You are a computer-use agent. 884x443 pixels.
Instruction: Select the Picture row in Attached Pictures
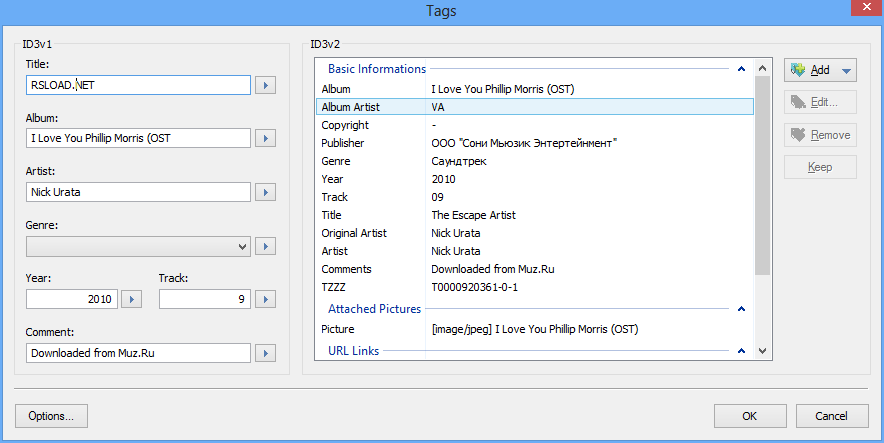pos(534,329)
